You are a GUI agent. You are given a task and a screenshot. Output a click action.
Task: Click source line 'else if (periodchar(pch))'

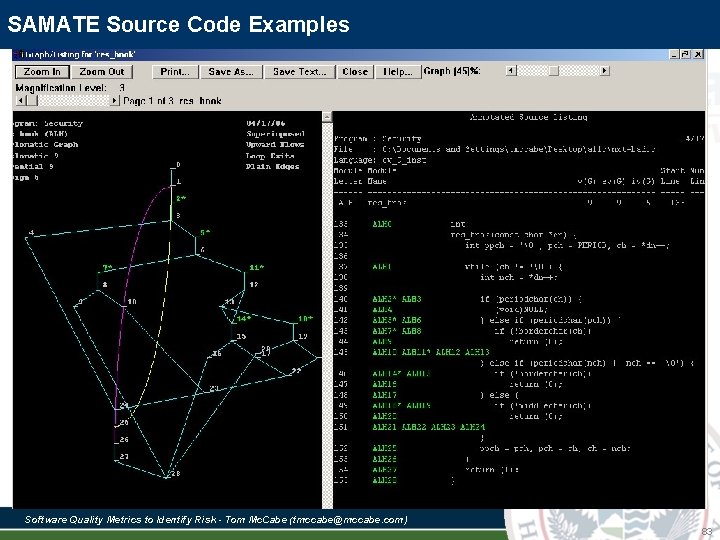pos(550,320)
